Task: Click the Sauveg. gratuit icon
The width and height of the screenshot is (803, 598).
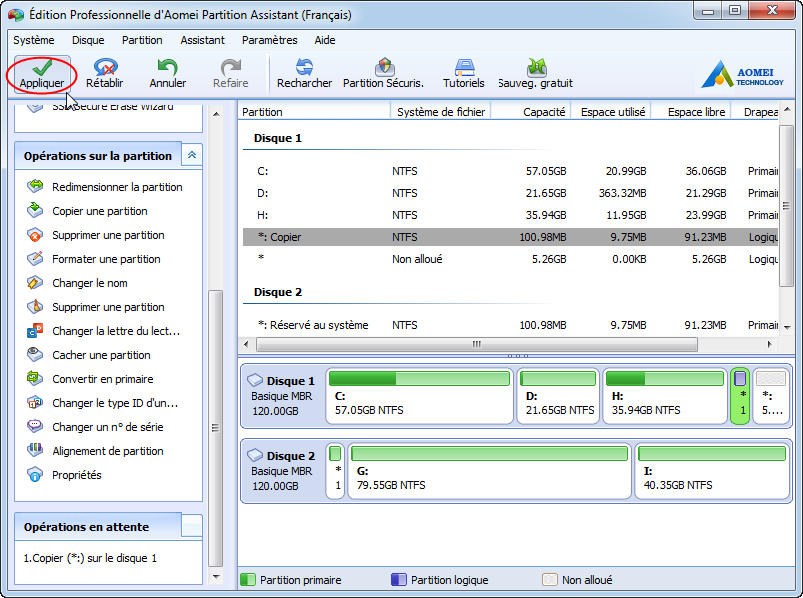Action: coord(536,67)
